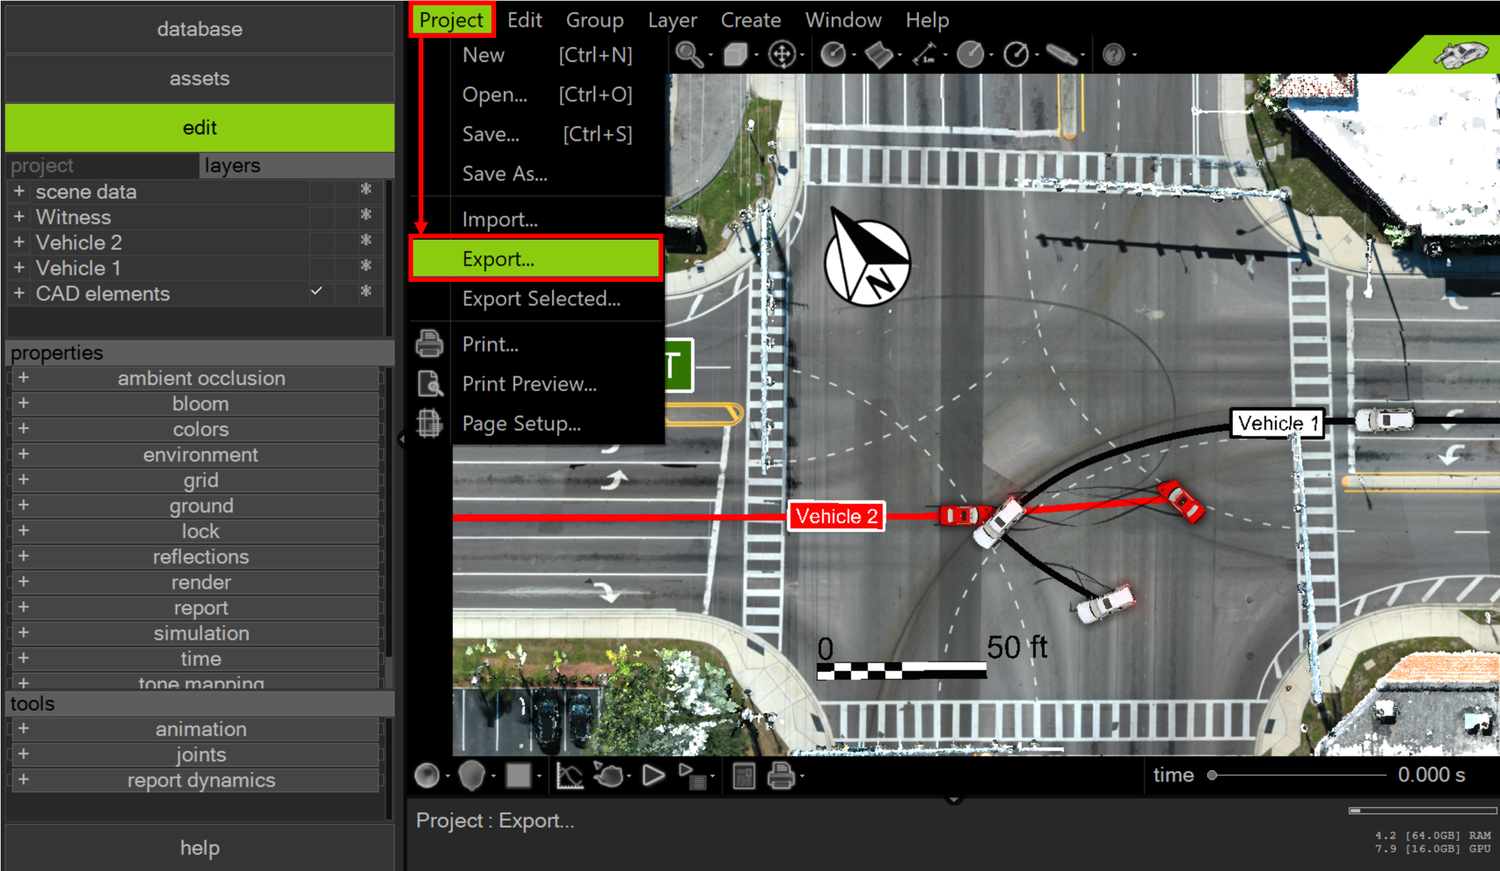Open the diagram graph tool icon
1500x871 pixels.
(x=569, y=776)
